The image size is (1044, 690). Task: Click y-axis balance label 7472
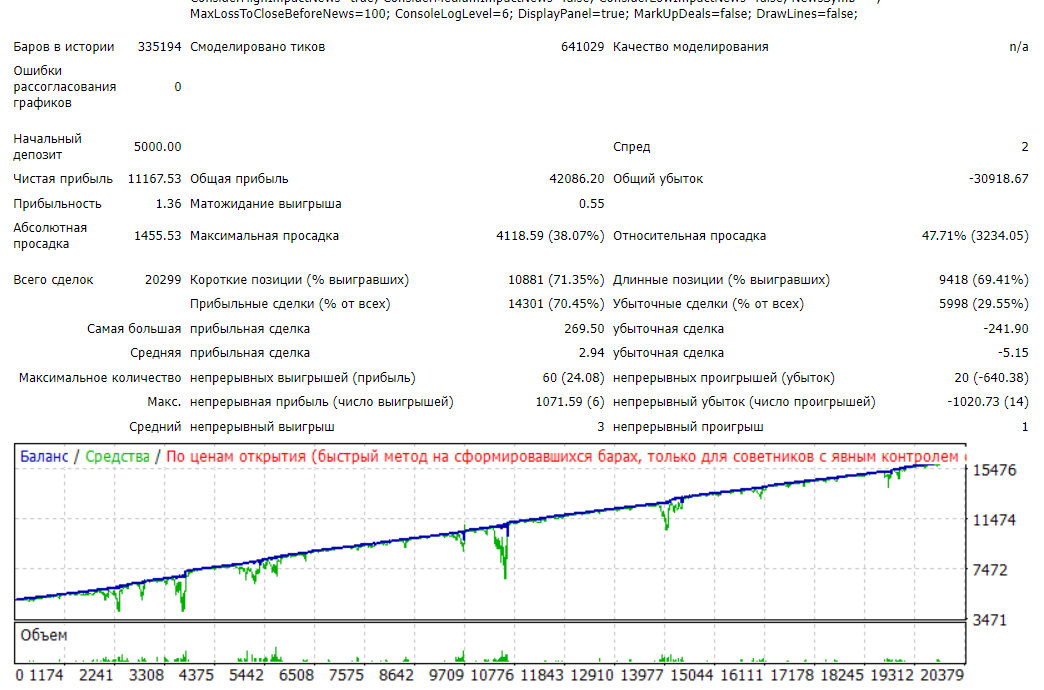(990, 570)
